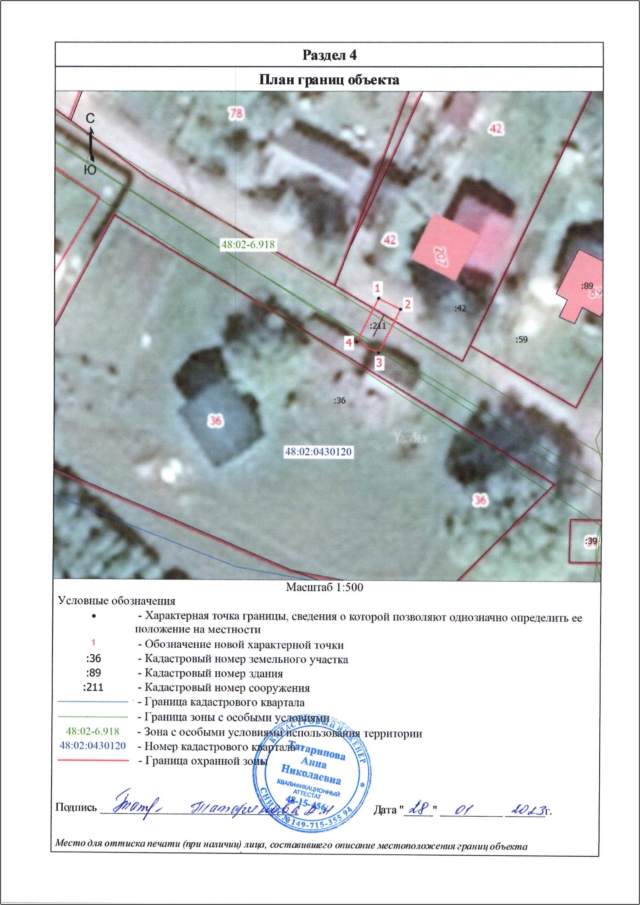This screenshot has height=905, width=640.
Task: Click the blue 48:02:0430120 label on map
Action: point(321,452)
